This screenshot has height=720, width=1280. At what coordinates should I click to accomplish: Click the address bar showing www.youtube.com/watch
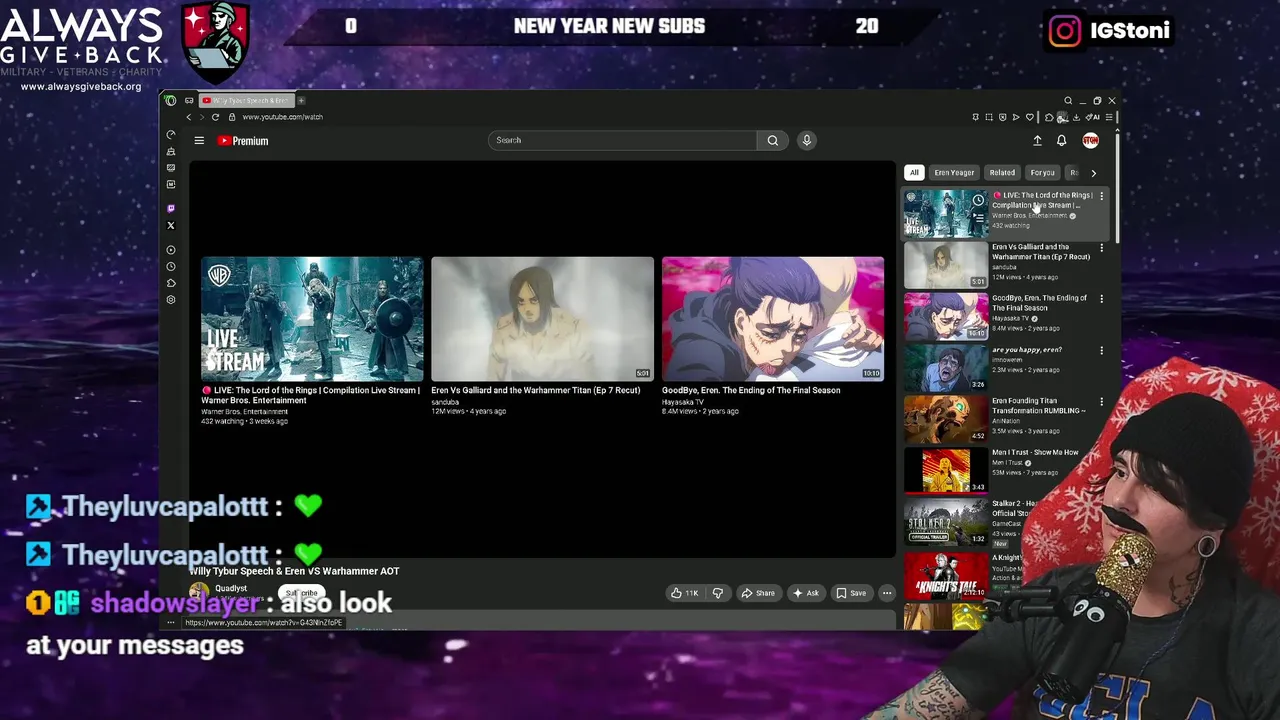282,117
